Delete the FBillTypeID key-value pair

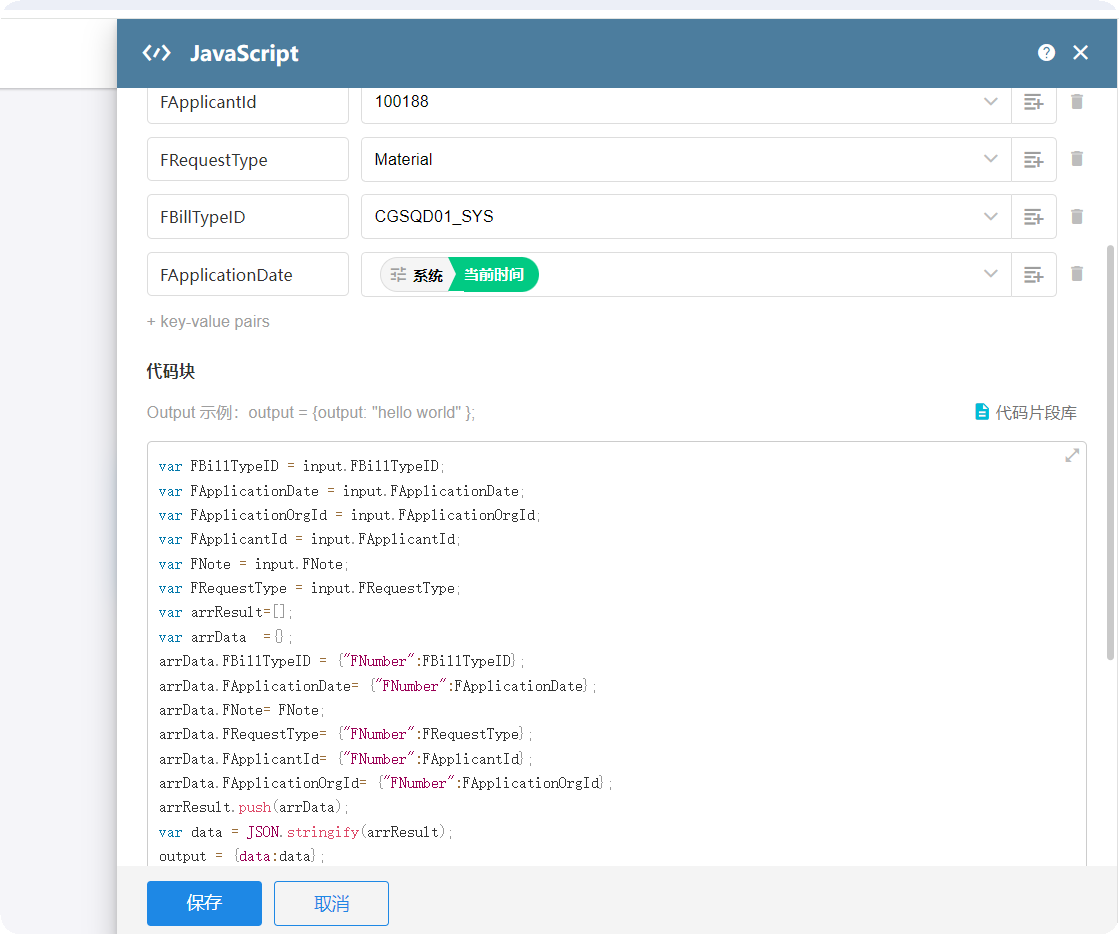[1077, 216]
